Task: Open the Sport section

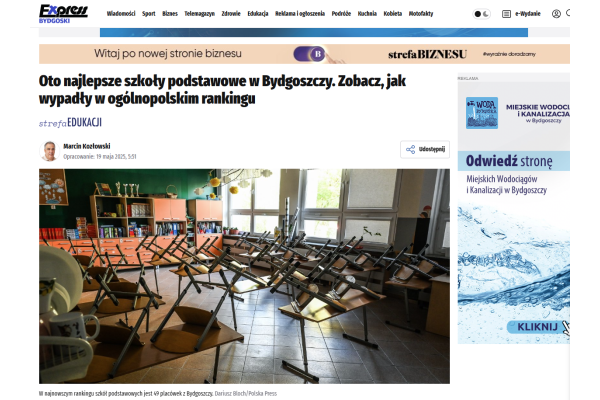Action: click(x=149, y=14)
